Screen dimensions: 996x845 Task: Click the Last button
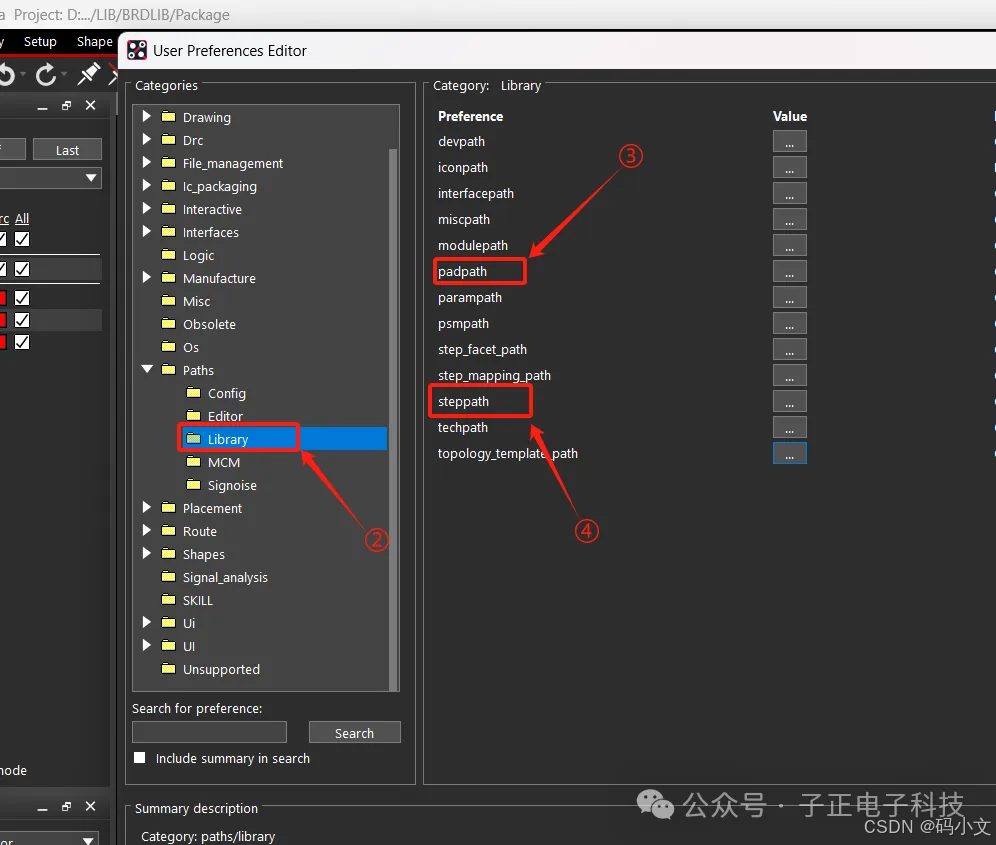tap(67, 150)
